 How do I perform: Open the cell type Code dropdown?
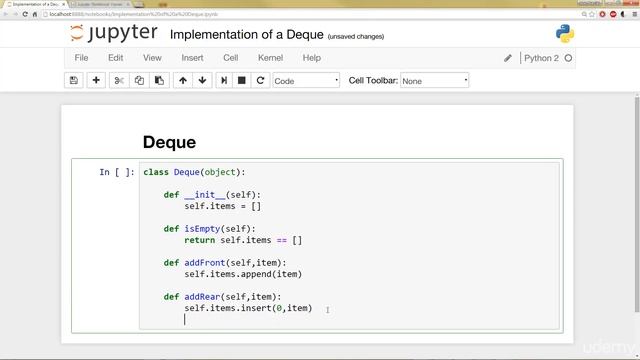point(306,81)
